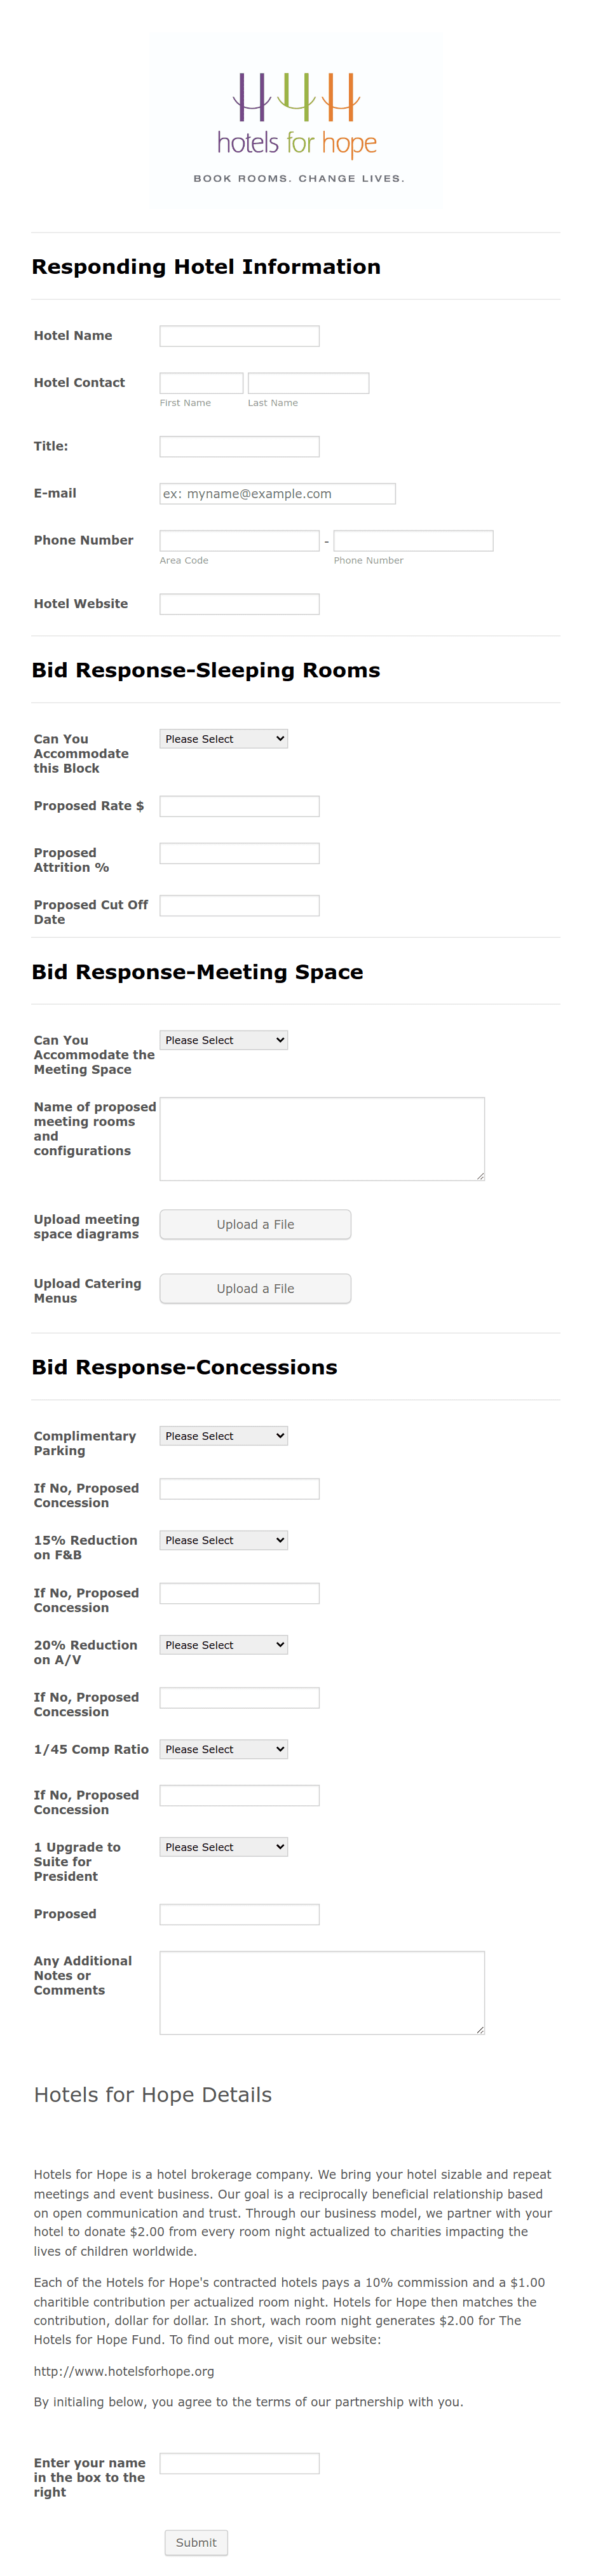Open the 20% Reduction on A/V dropdown
591x2576 pixels.
coord(223,1644)
